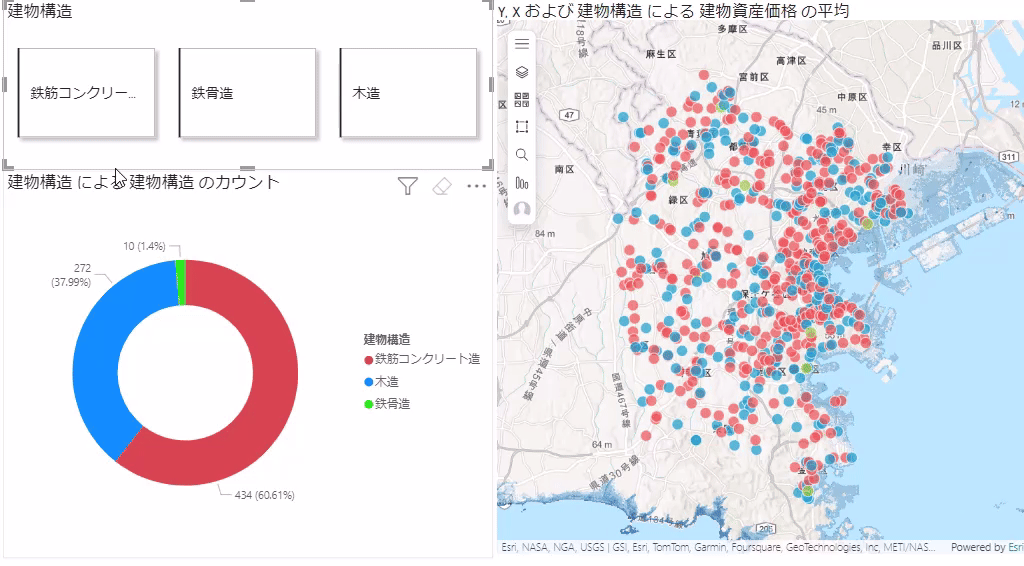
Task: Open the basemap gallery grid icon
Action: (521, 99)
